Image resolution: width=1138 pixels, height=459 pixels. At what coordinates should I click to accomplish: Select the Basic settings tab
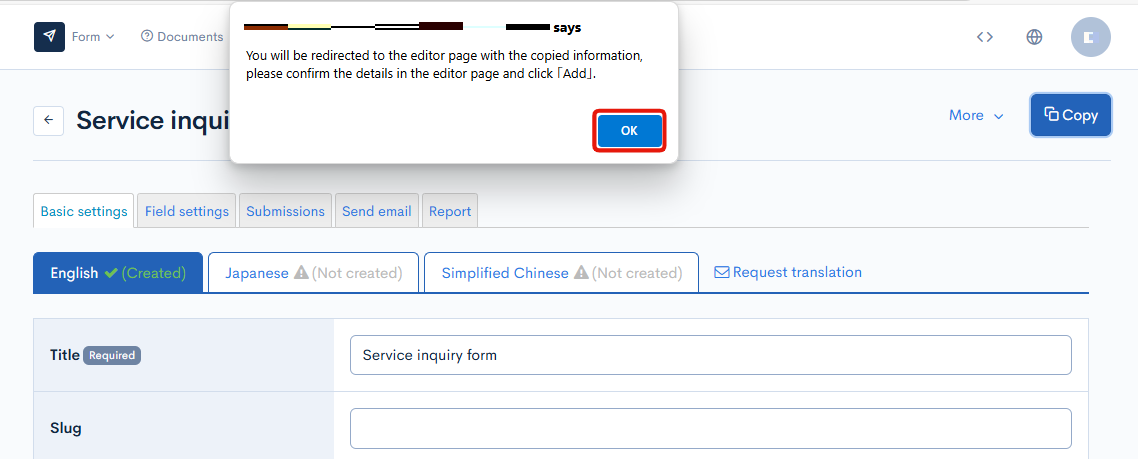coord(84,211)
